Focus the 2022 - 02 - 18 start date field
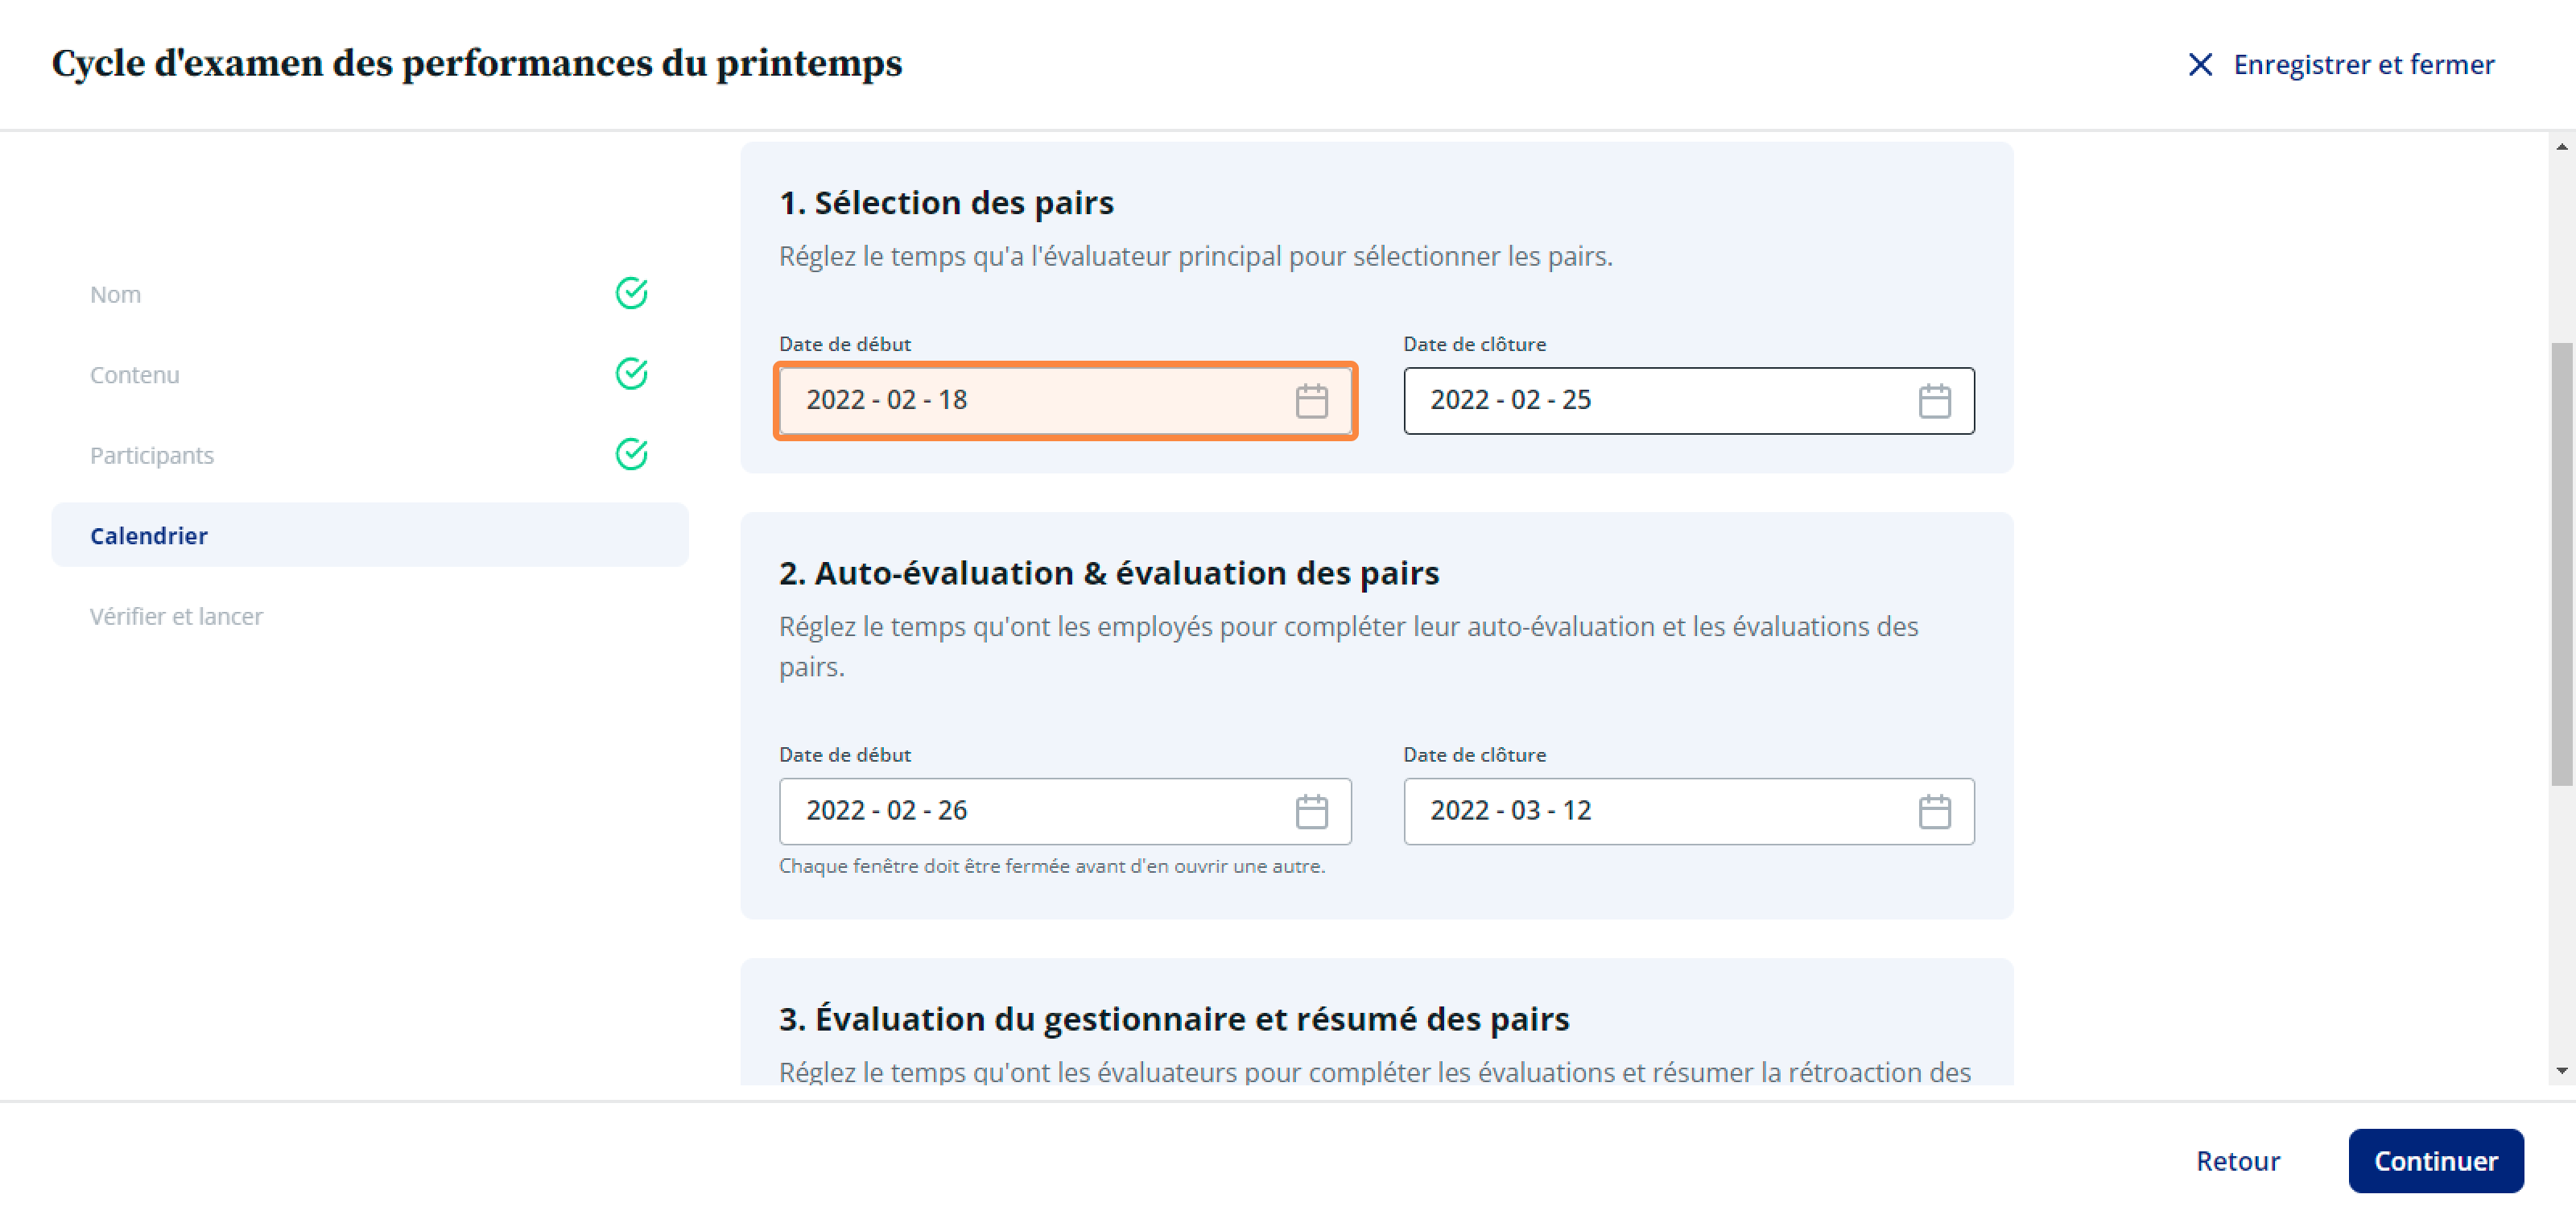Screen dimensions: 2576x1219 (1065, 401)
